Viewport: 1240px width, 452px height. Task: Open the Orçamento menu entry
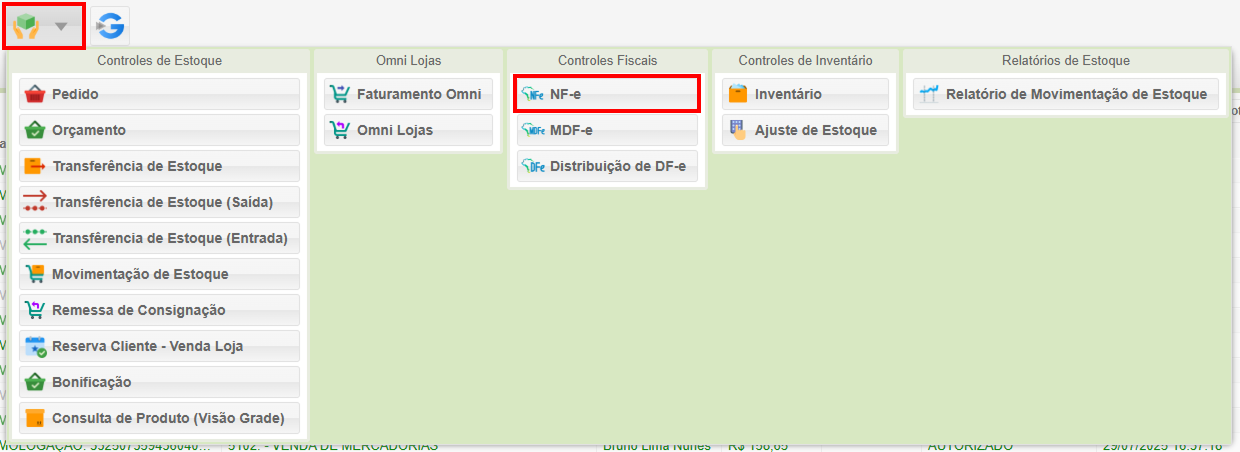click(159, 130)
